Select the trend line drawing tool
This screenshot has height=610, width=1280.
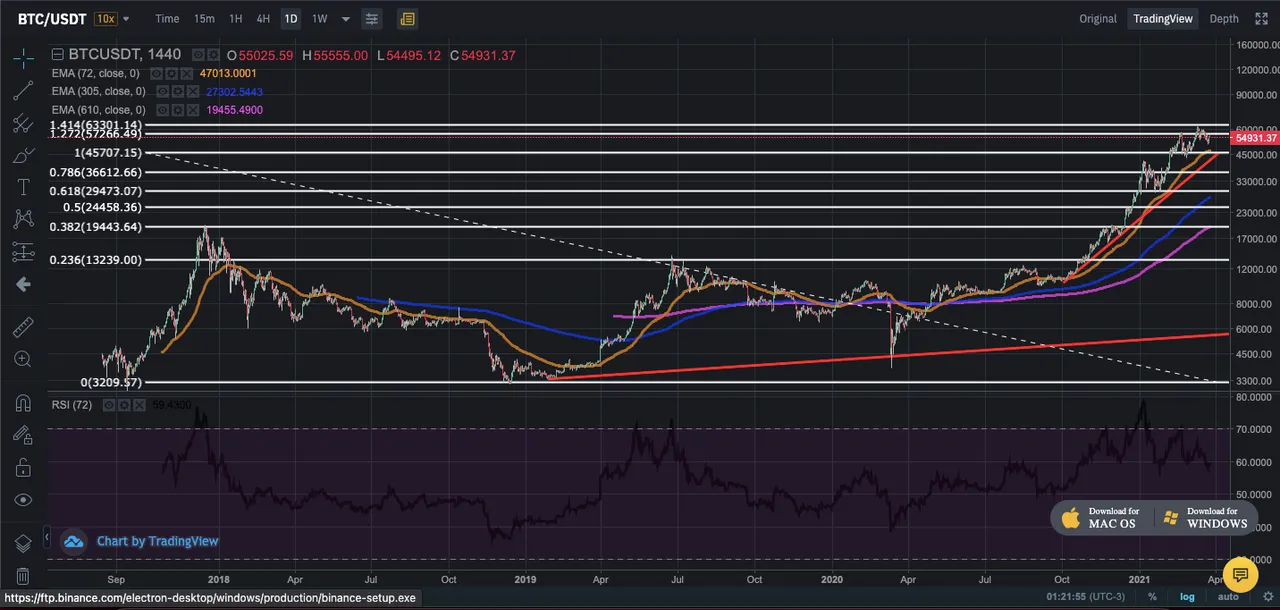tap(23, 91)
